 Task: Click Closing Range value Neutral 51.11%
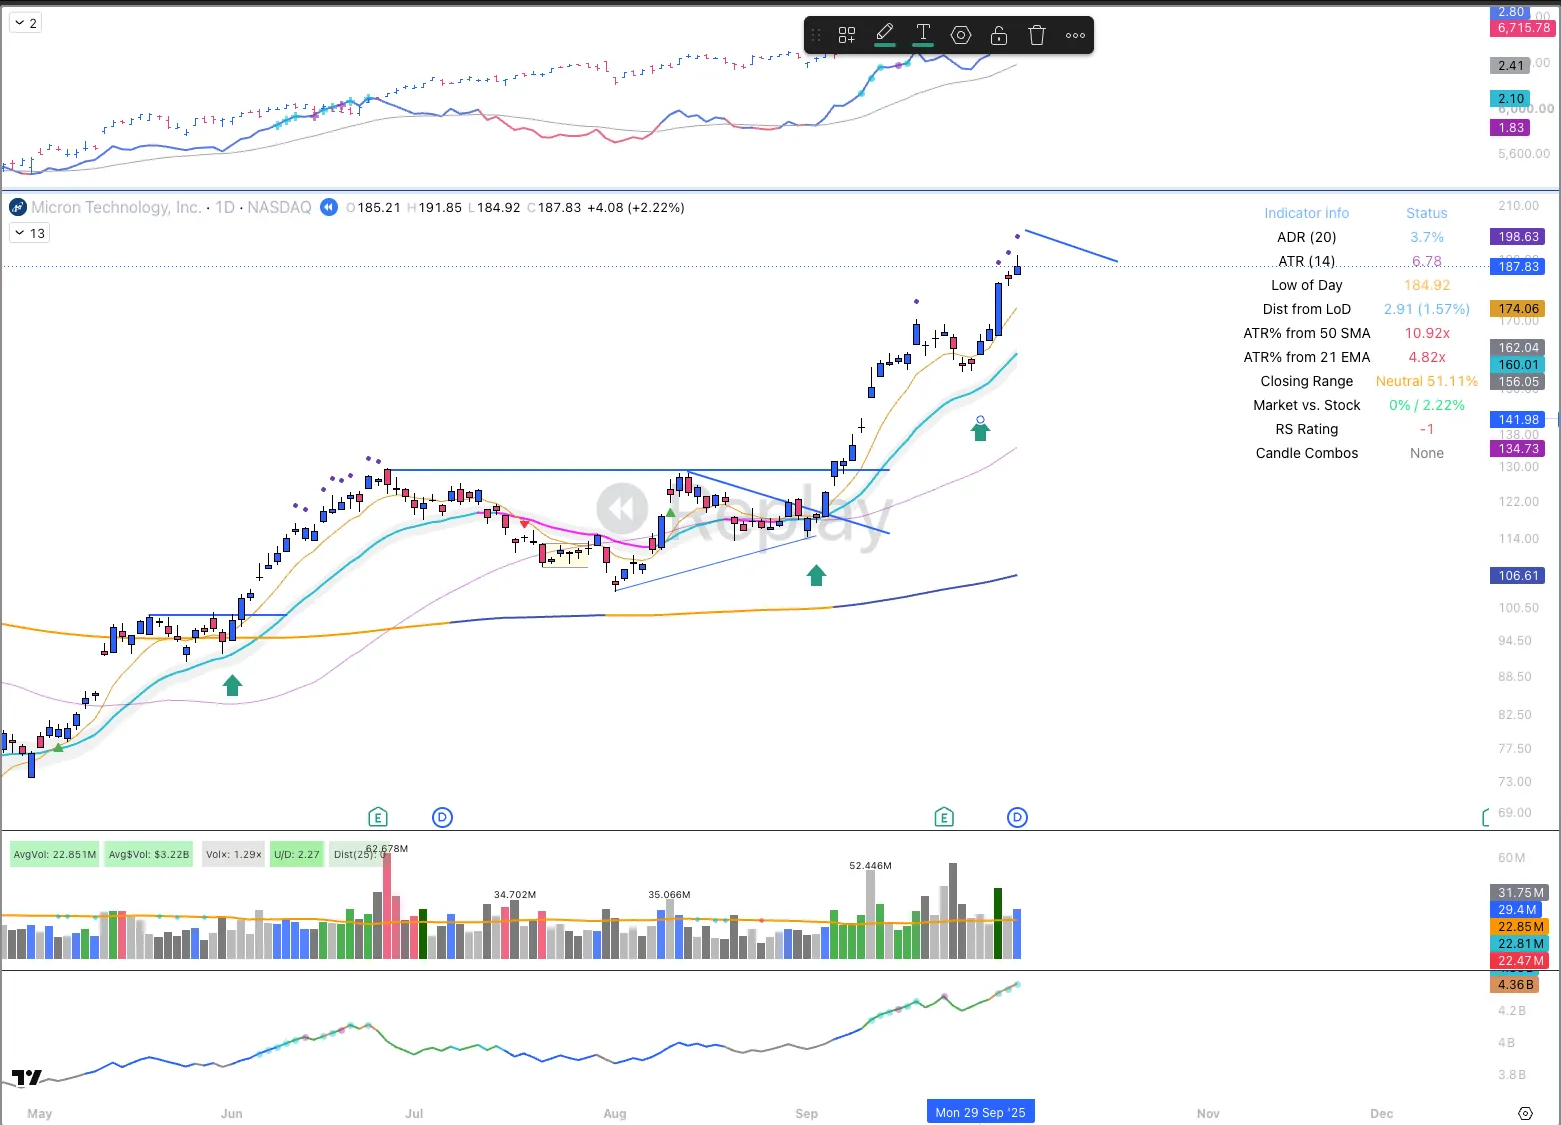1427,381
